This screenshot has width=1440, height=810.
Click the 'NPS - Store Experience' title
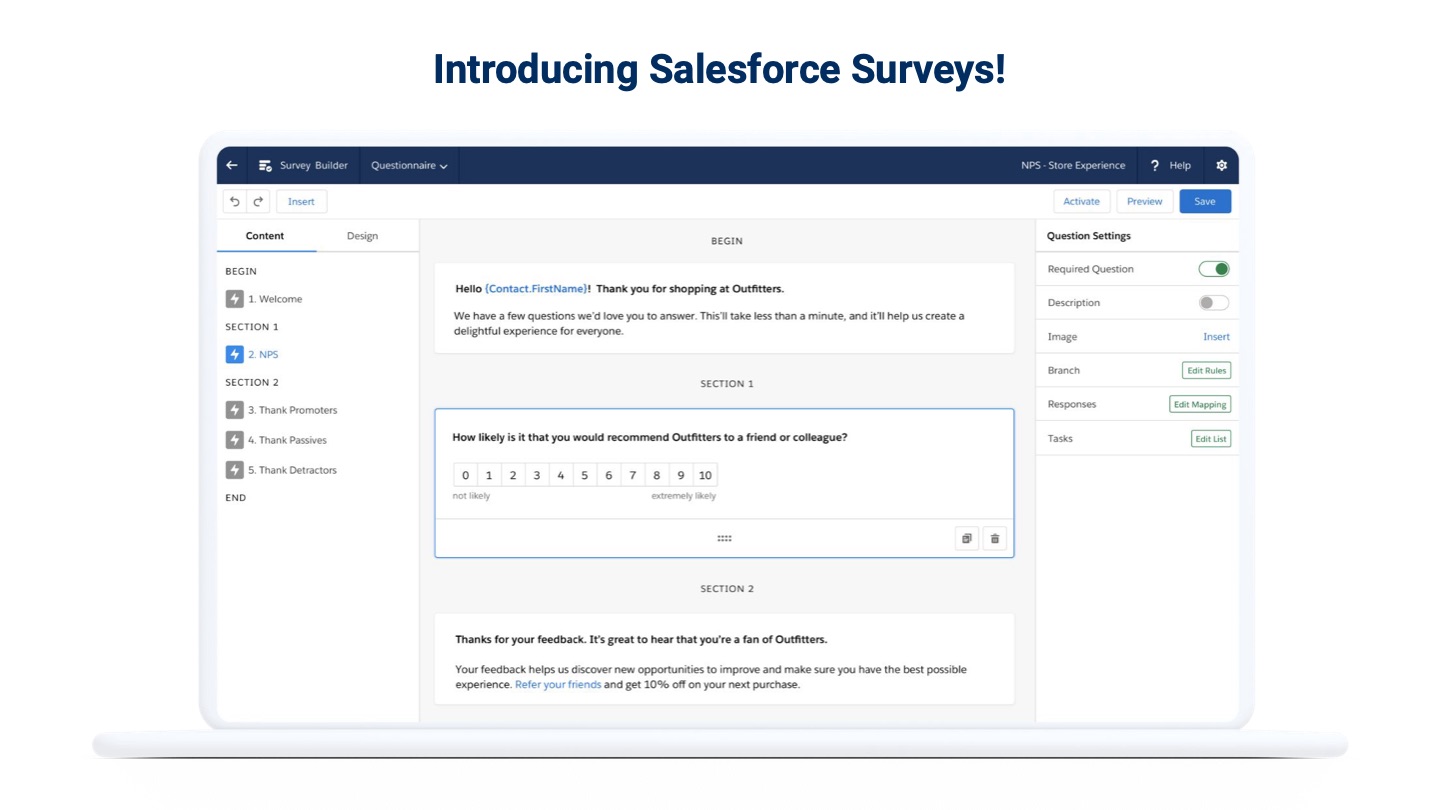click(1073, 166)
